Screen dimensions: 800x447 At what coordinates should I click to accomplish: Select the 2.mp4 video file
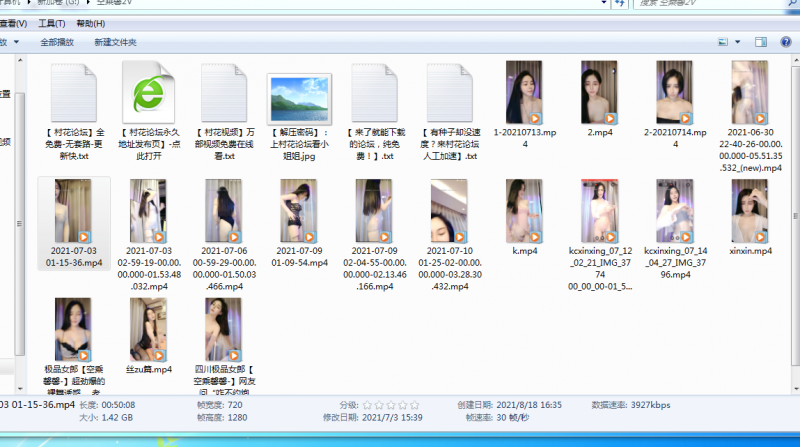(x=600, y=98)
